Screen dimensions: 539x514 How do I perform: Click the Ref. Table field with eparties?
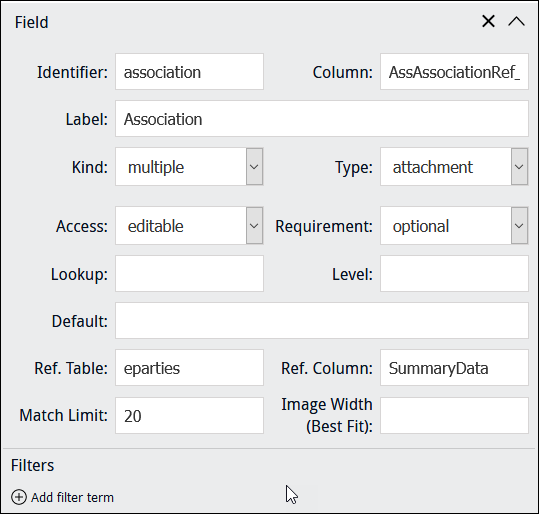(189, 368)
